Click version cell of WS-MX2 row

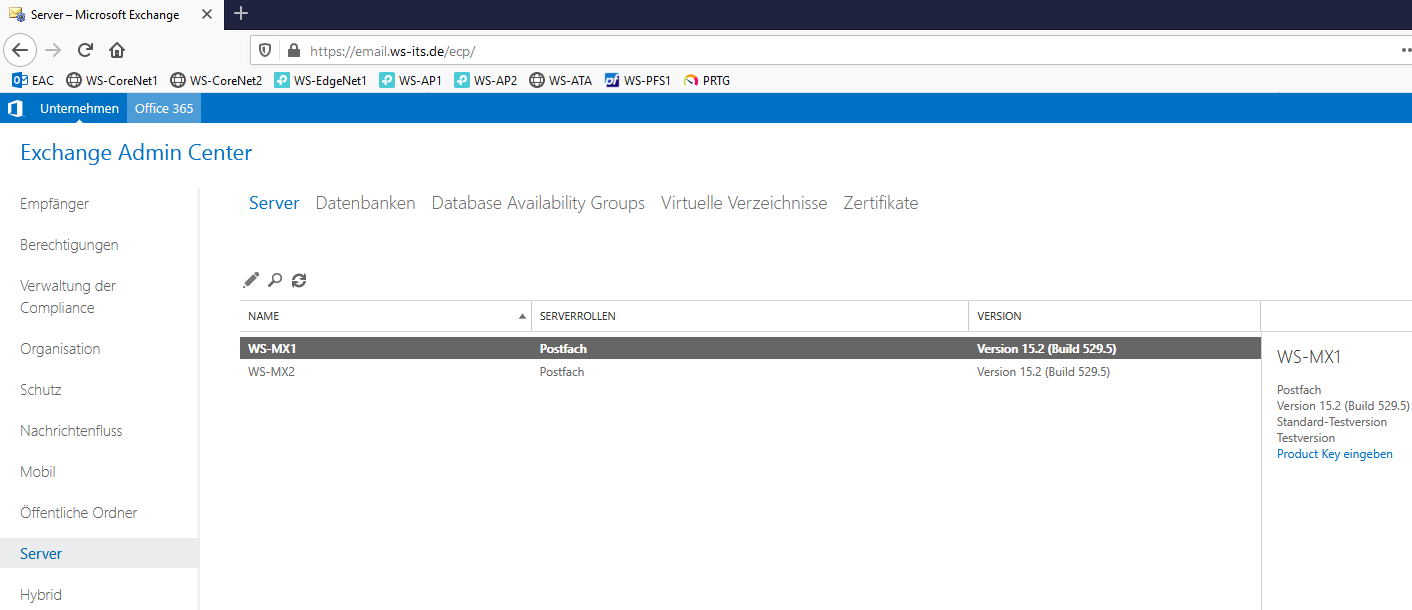1043,372
